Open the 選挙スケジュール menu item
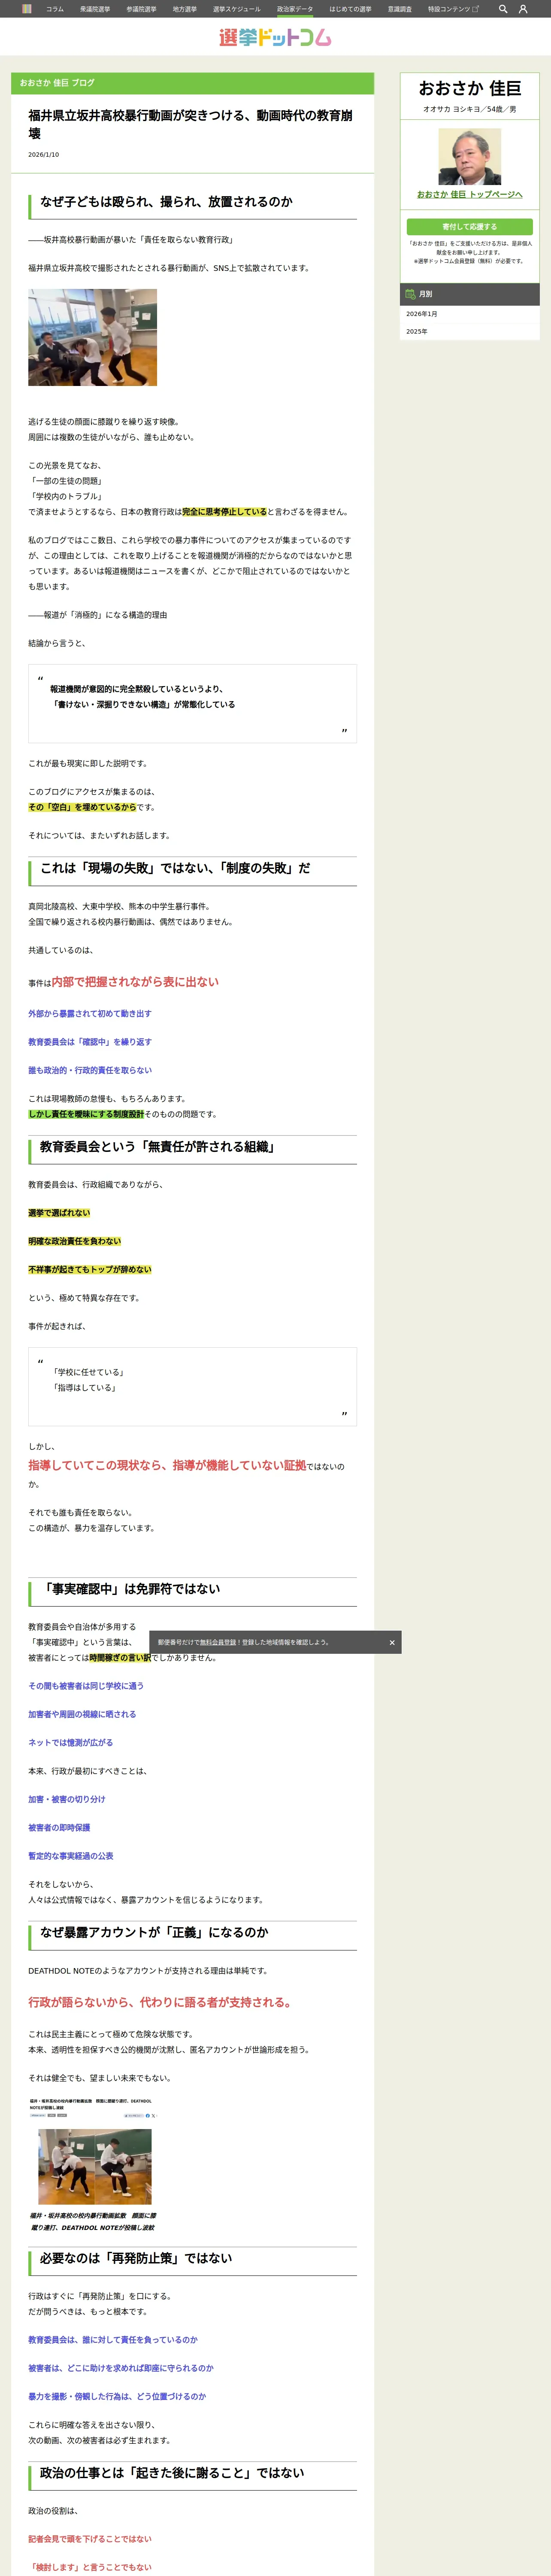 click(236, 9)
